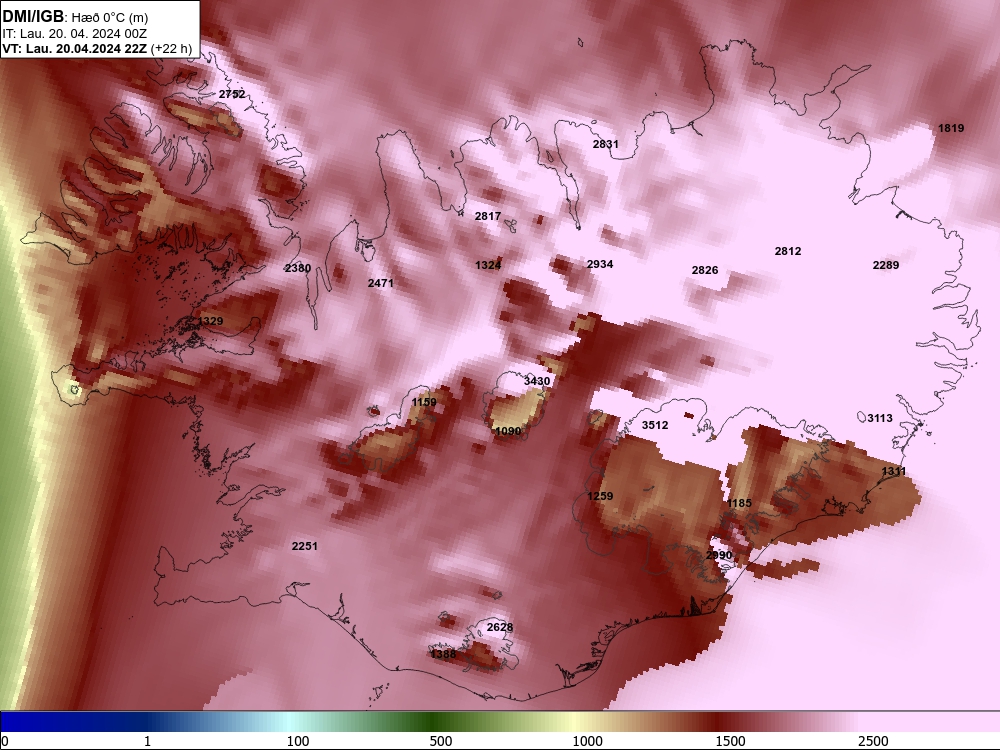This screenshot has height=750, width=1000.
Task: Click the map value 2817
Action: click(x=488, y=216)
